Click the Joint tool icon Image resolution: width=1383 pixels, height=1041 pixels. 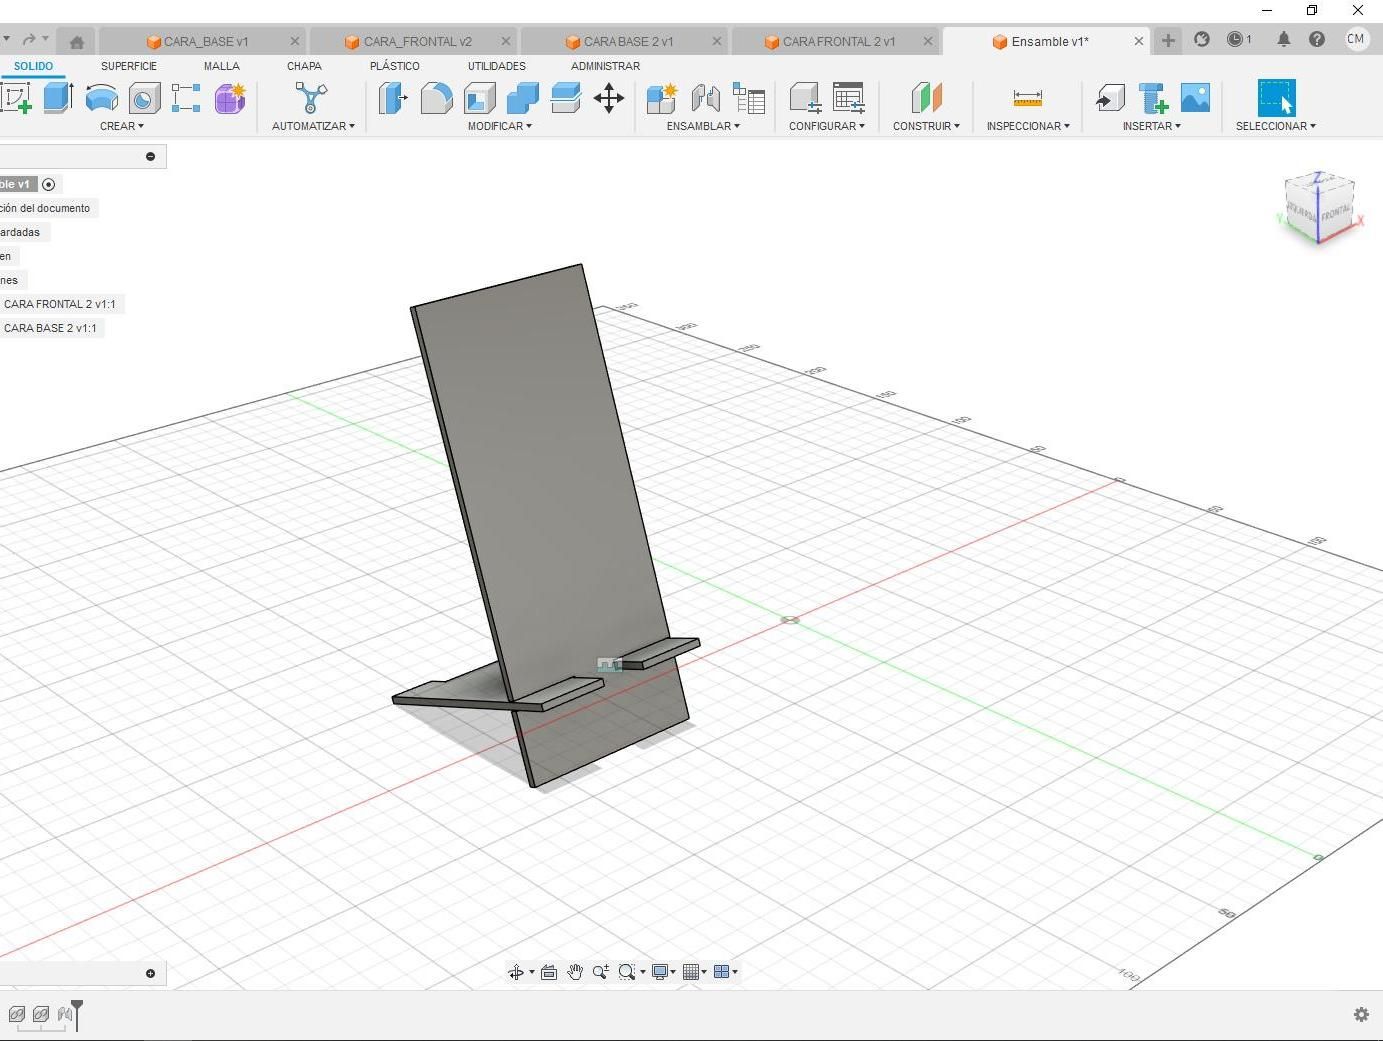pos(705,98)
